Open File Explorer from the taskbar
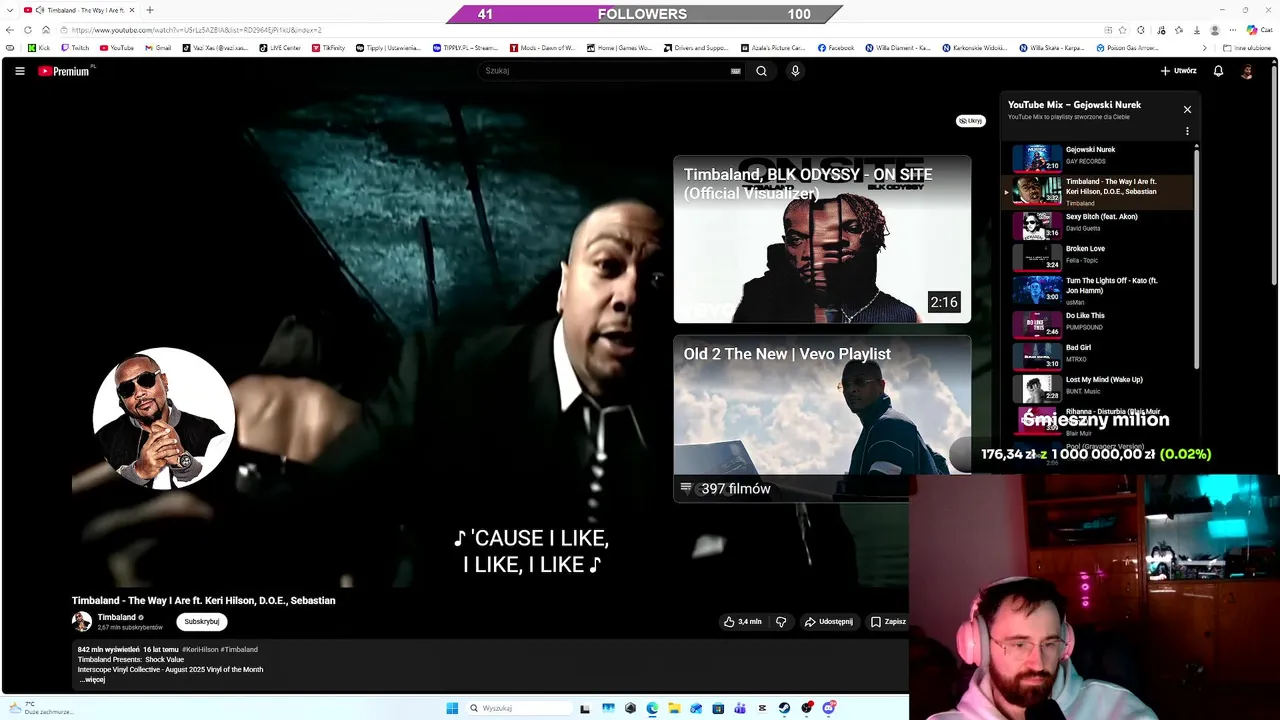This screenshot has height=720, width=1280. click(x=674, y=708)
